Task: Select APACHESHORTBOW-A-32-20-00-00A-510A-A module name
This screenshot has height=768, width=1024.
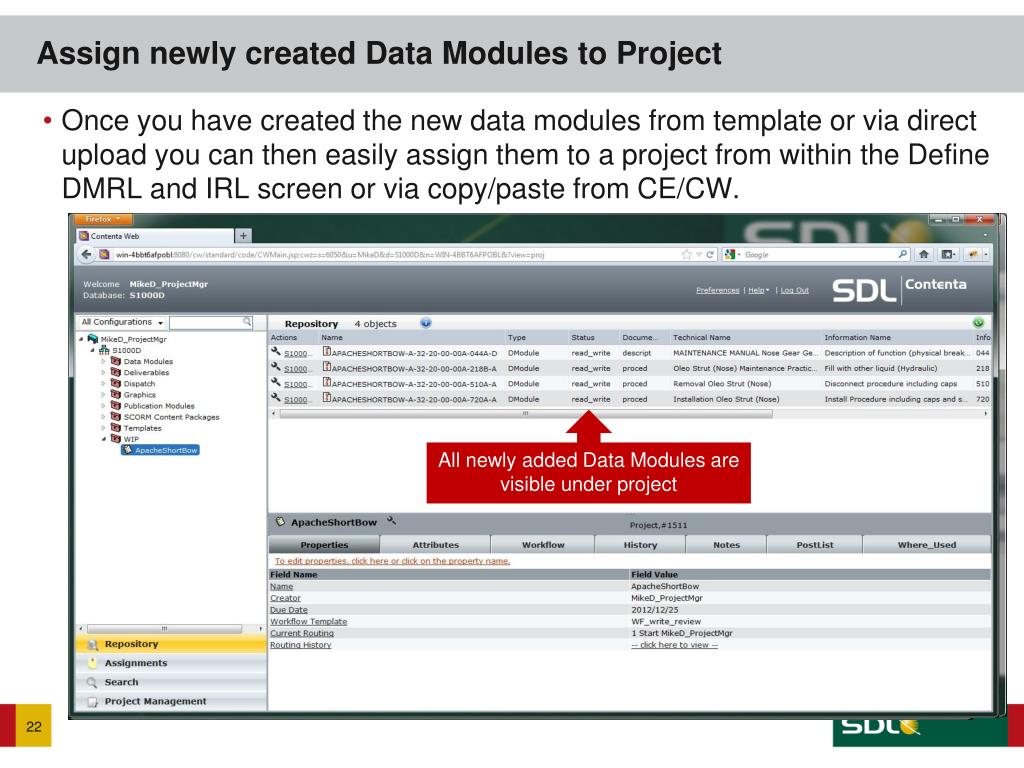Action: pyautogui.click(x=414, y=384)
